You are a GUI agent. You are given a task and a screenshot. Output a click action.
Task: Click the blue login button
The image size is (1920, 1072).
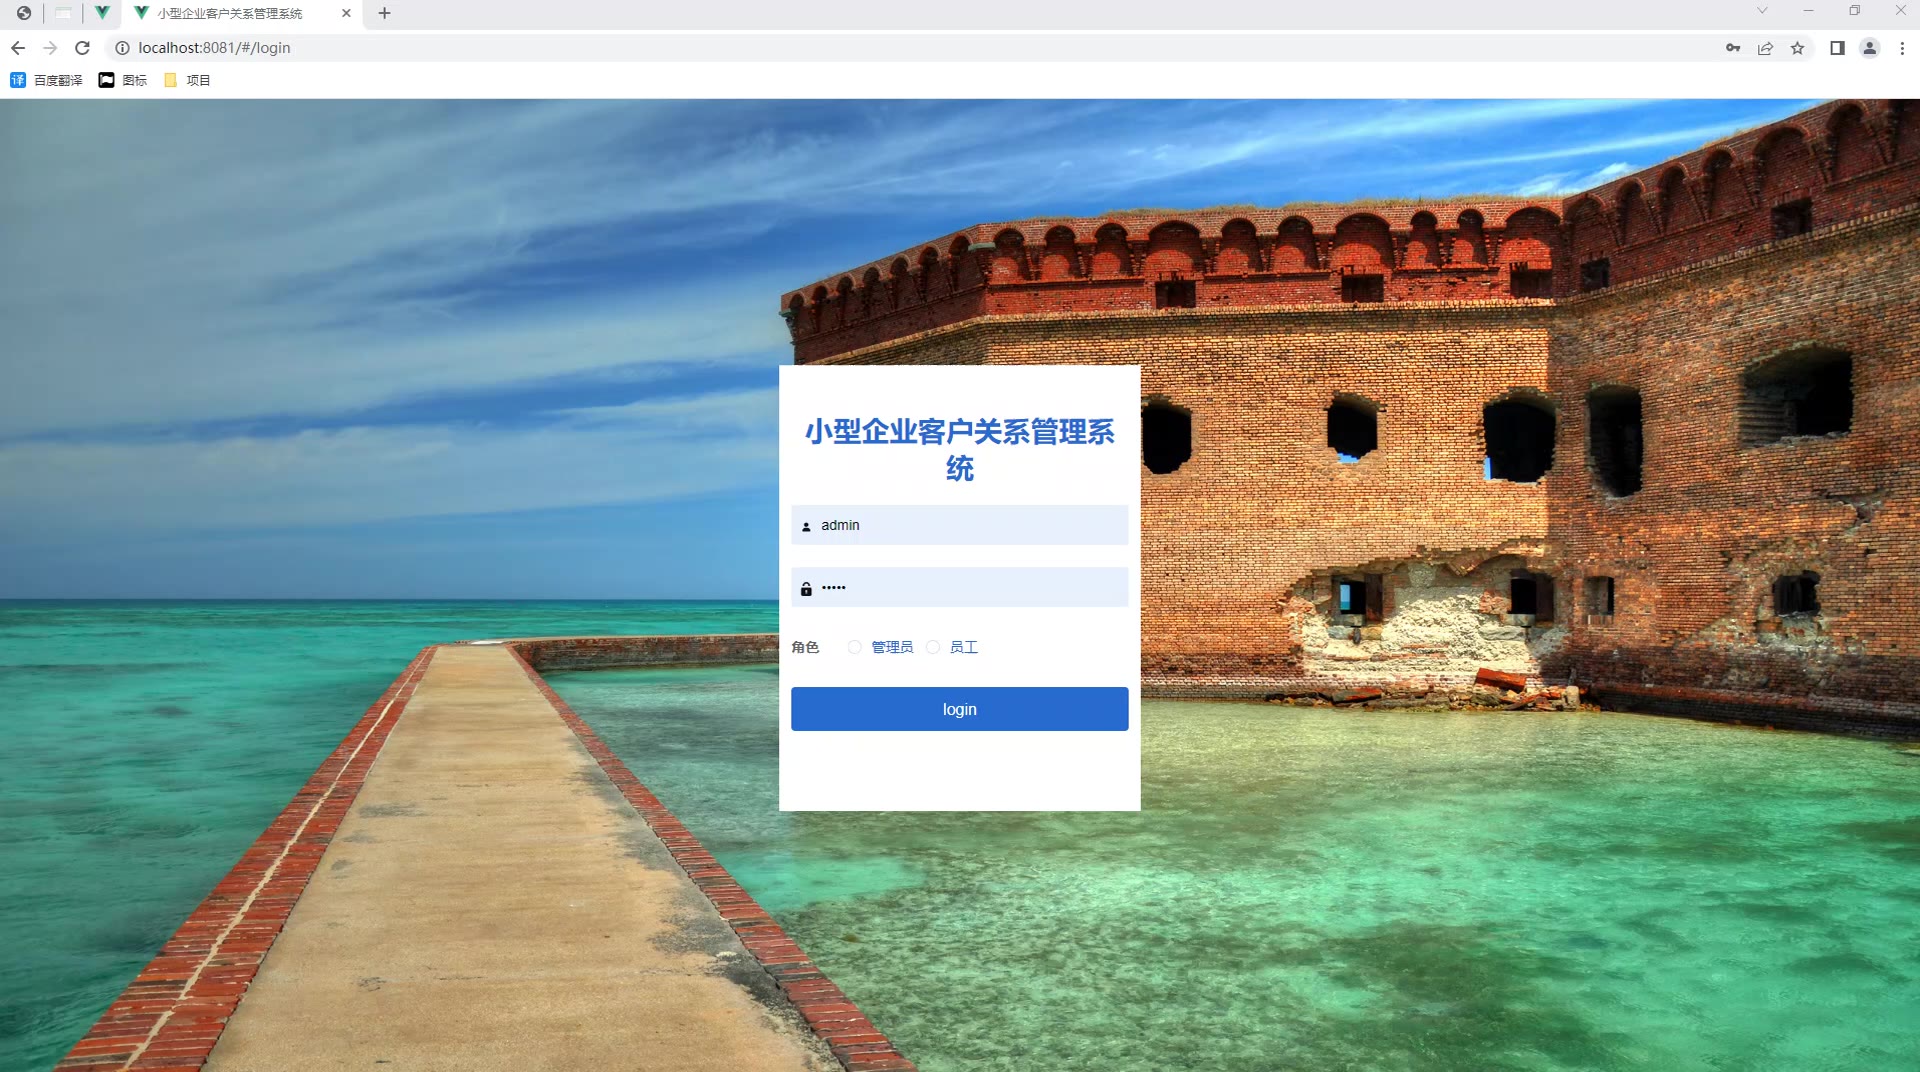point(960,709)
